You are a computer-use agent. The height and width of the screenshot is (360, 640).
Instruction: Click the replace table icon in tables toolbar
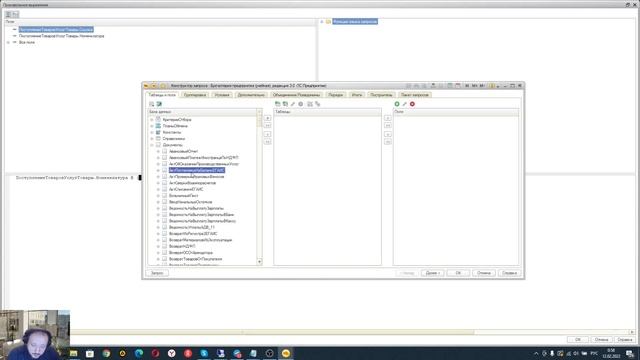(310, 104)
